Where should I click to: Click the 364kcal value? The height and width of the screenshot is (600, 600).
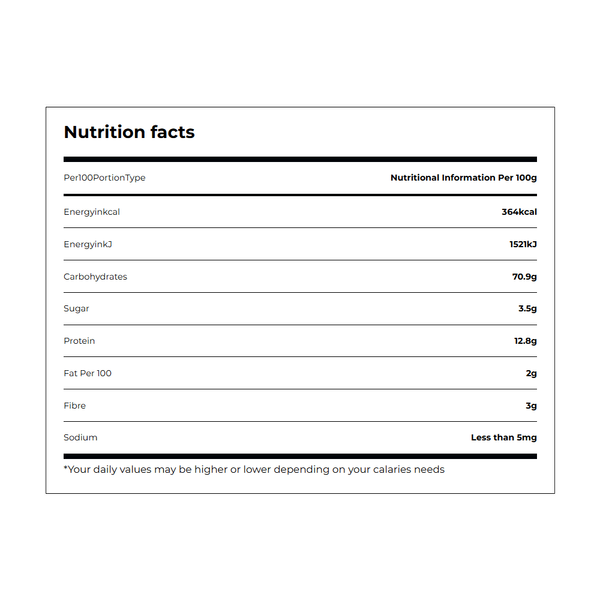coord(519,212)
